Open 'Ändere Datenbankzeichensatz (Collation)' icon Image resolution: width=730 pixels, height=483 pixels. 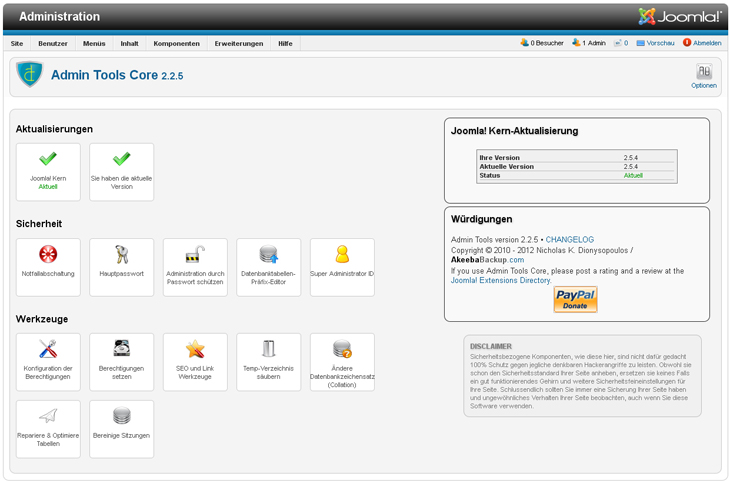click(342, 362)
